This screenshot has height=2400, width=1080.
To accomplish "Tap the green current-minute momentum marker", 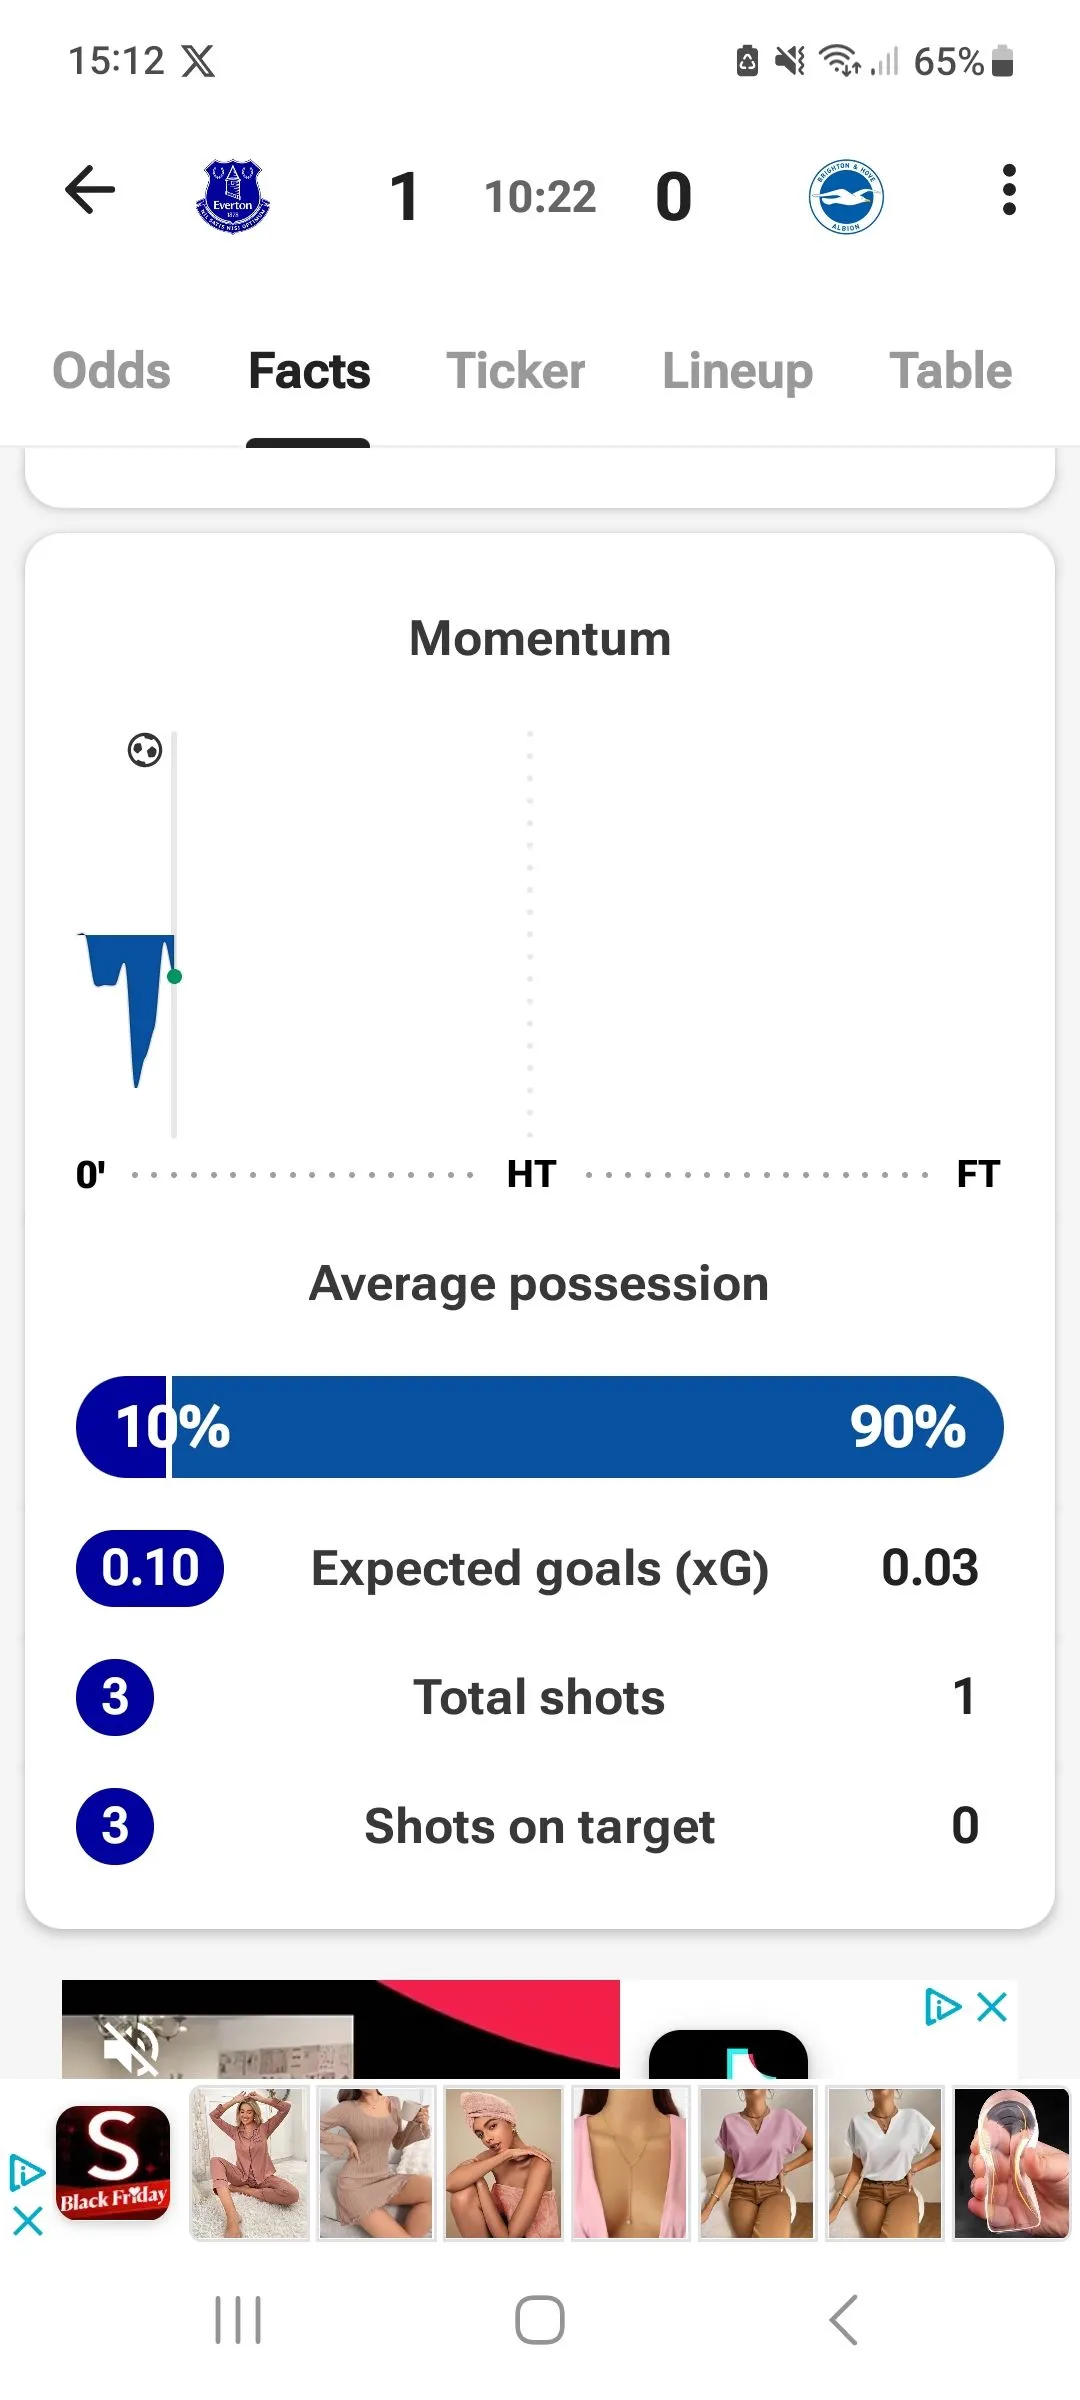I will click(175, 977).
